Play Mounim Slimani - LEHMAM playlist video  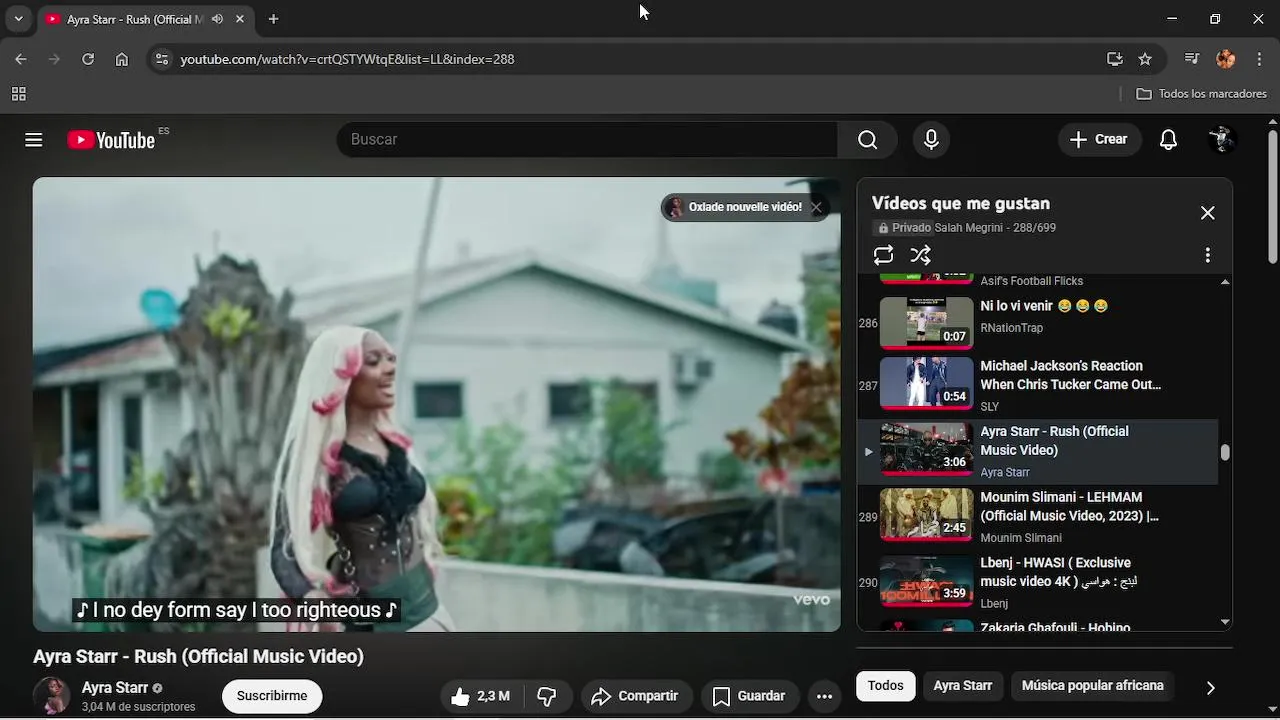point(1038,517)
